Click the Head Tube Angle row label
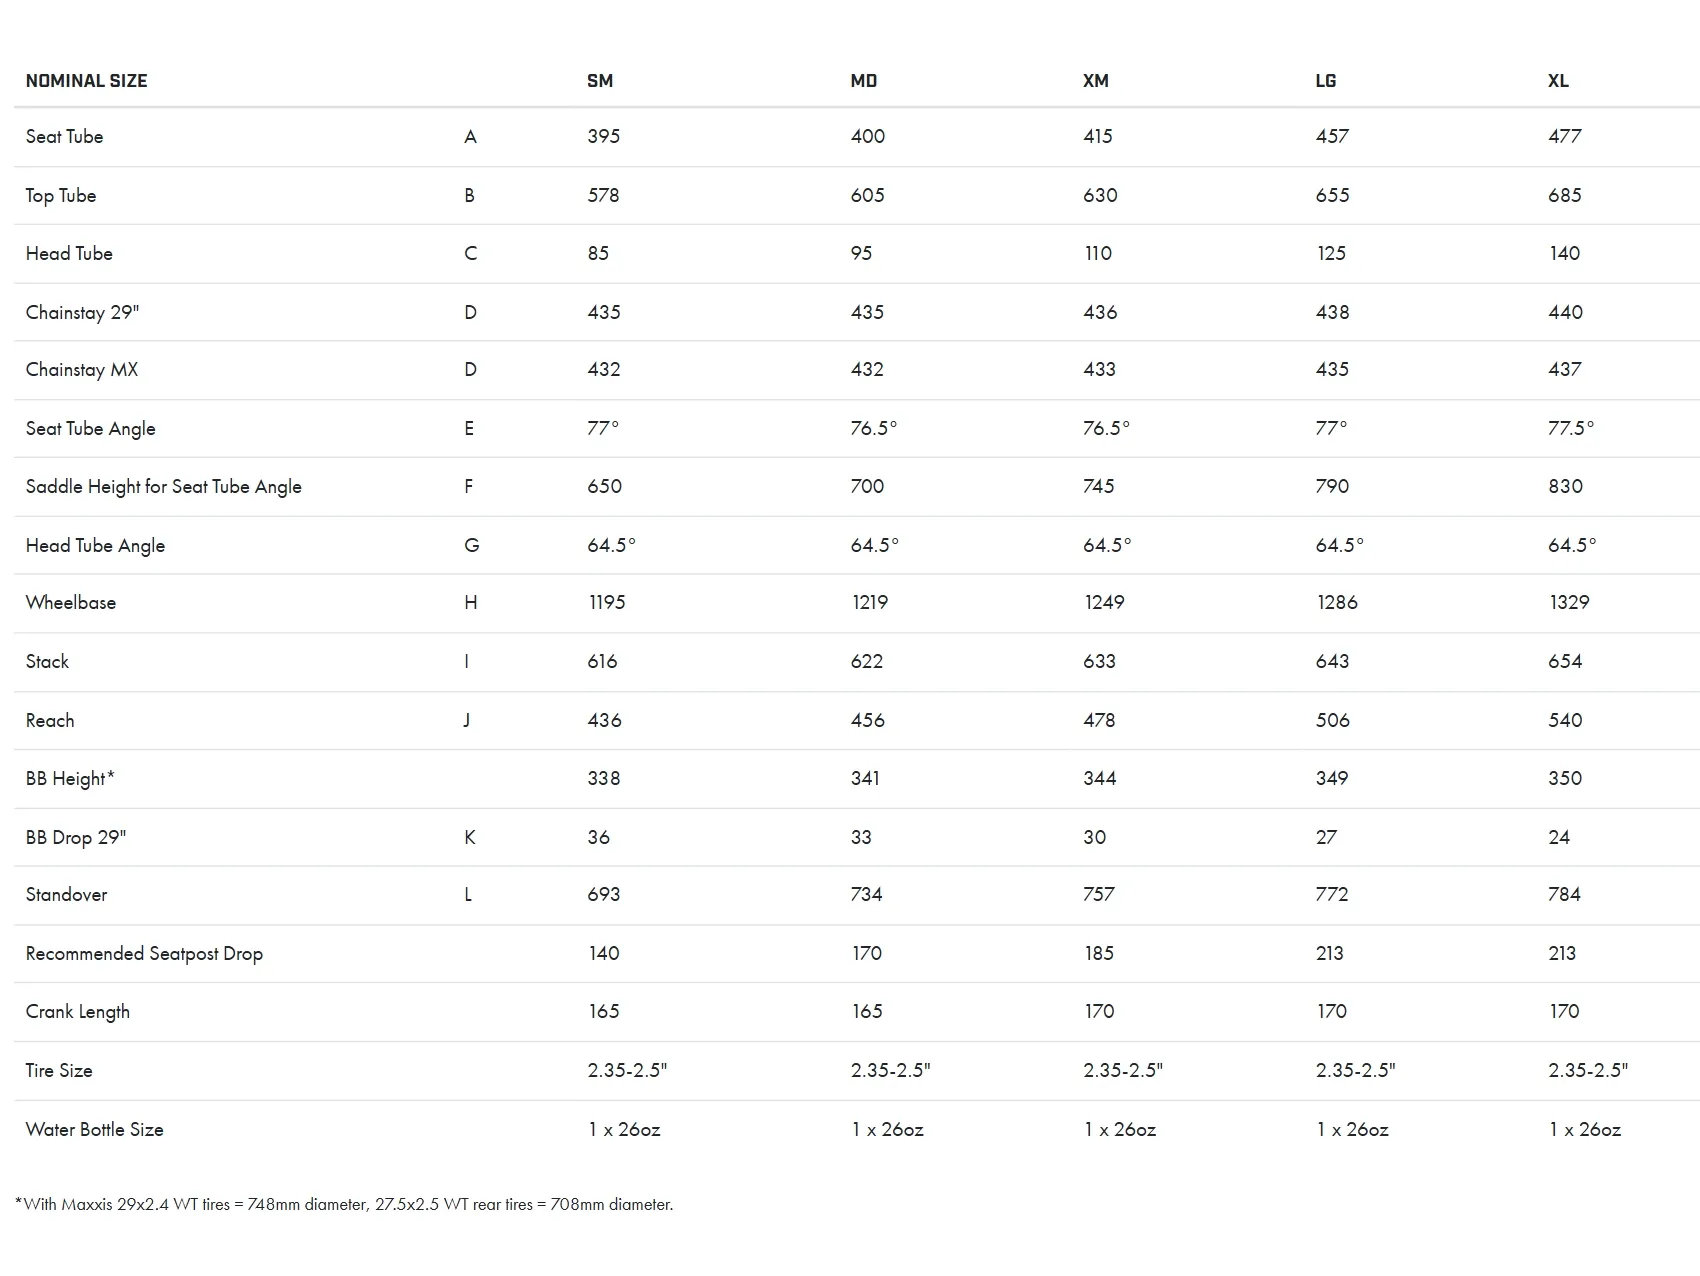This screenshot has width=1700, height=1276. pyautogui.click(x=95, y=546)
